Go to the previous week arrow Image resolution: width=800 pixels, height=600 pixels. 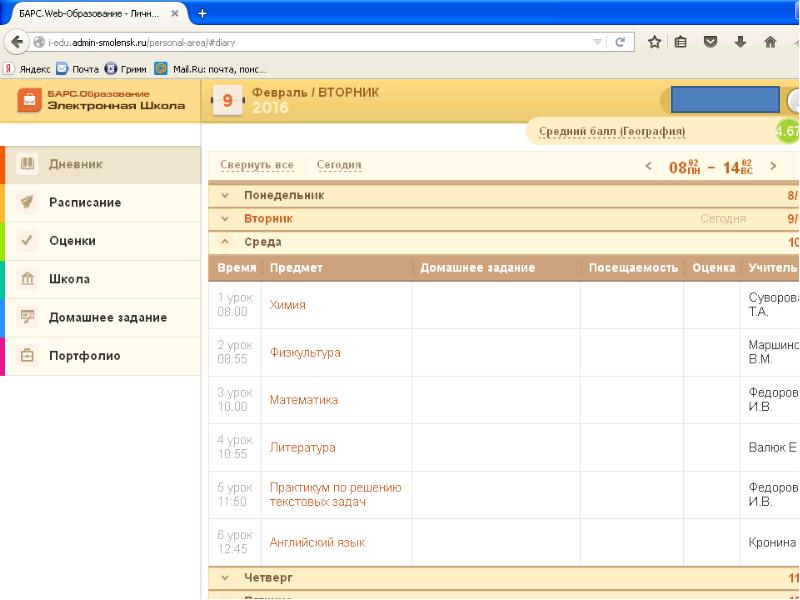(x=648, y=166)
